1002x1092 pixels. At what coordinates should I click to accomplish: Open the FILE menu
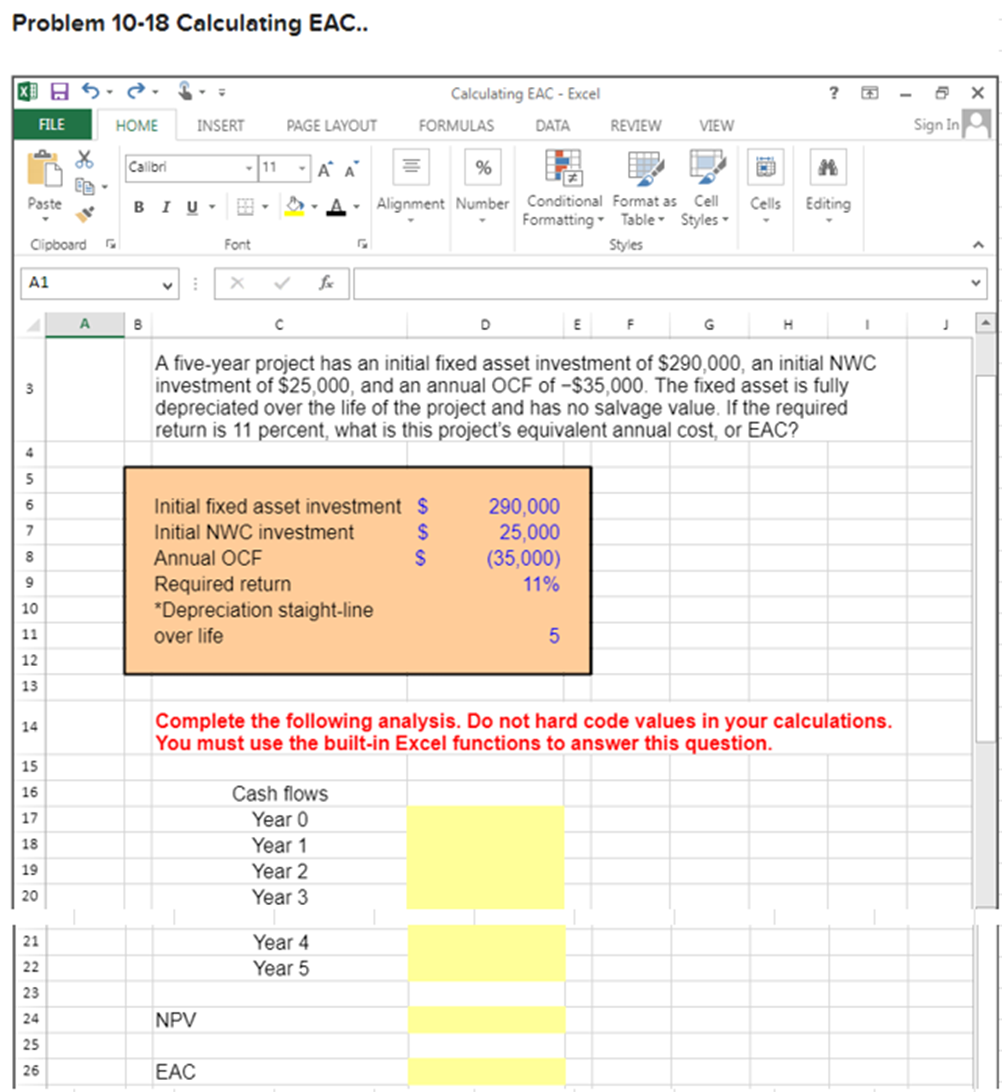50,125
